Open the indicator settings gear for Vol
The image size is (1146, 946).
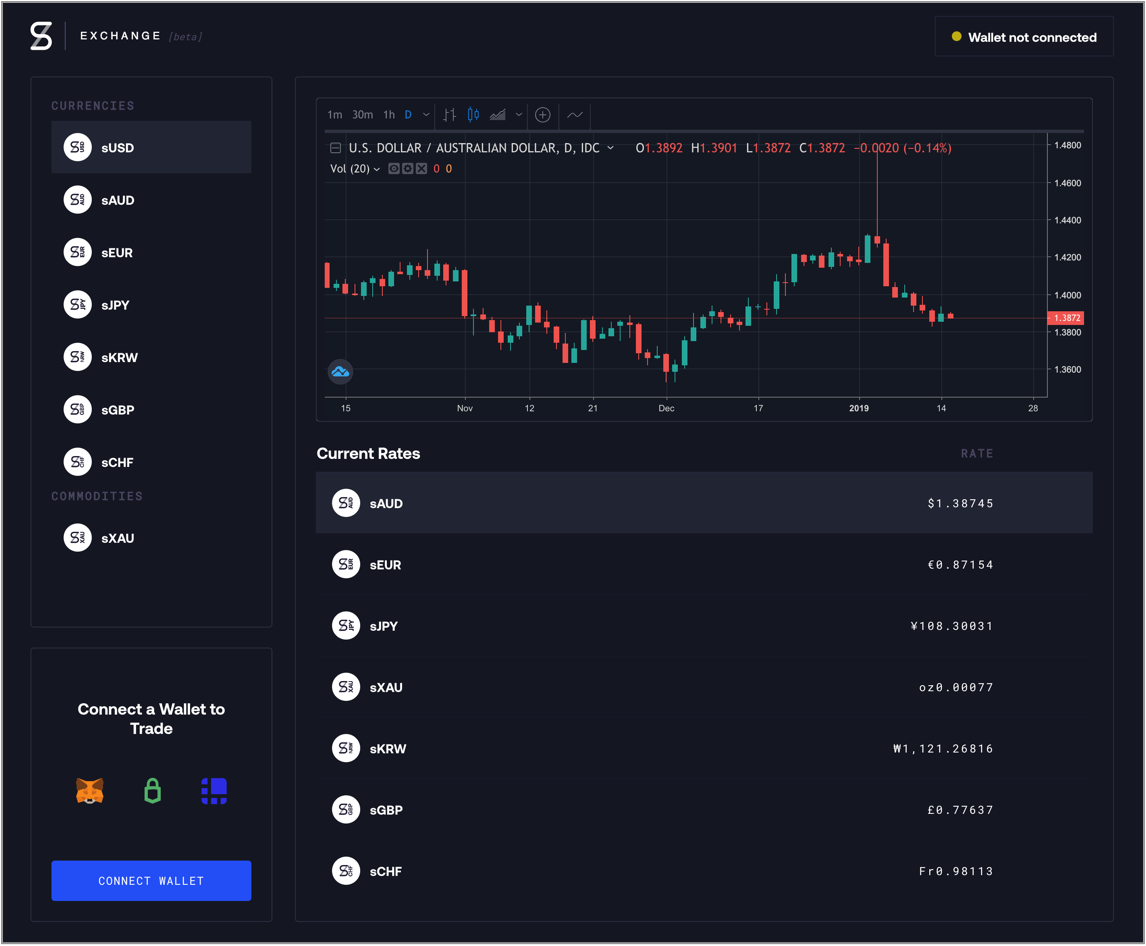(408, 169)
